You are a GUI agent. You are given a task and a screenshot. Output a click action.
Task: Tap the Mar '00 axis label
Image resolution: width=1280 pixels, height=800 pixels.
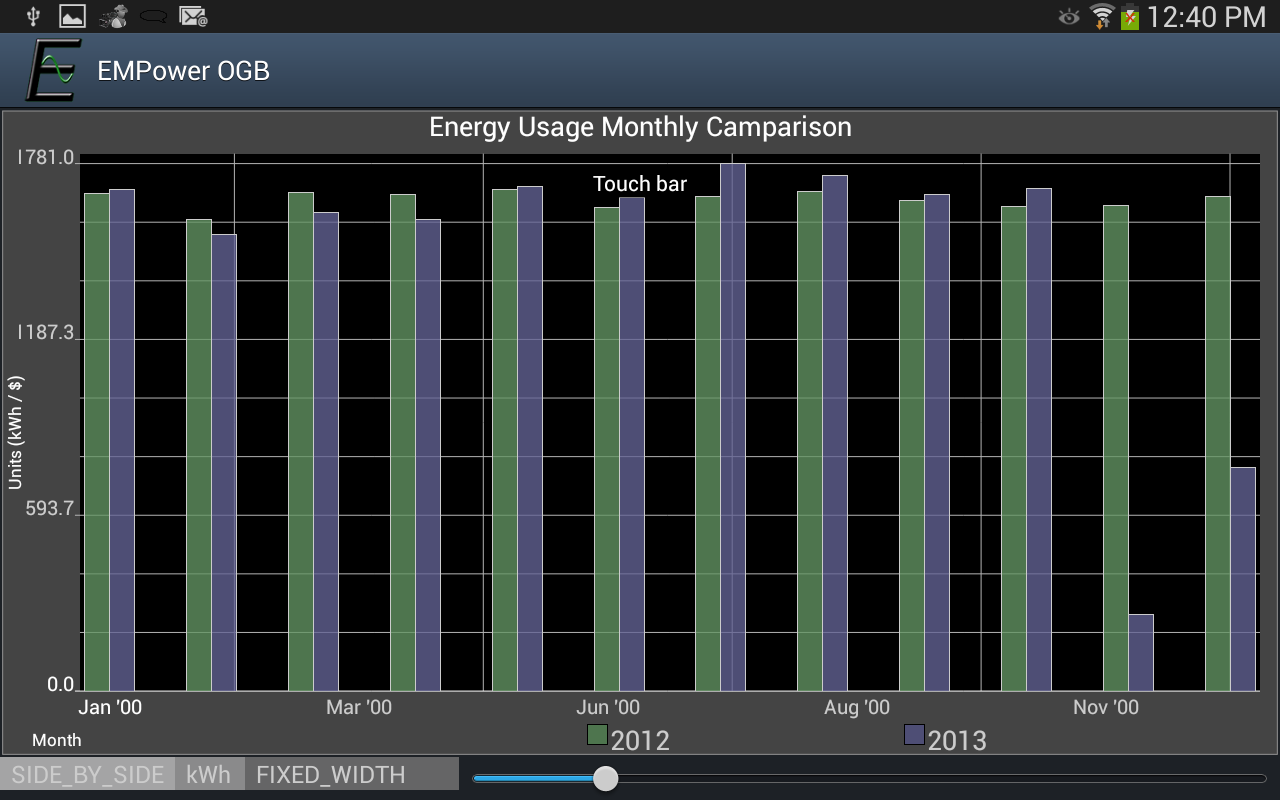359,708
